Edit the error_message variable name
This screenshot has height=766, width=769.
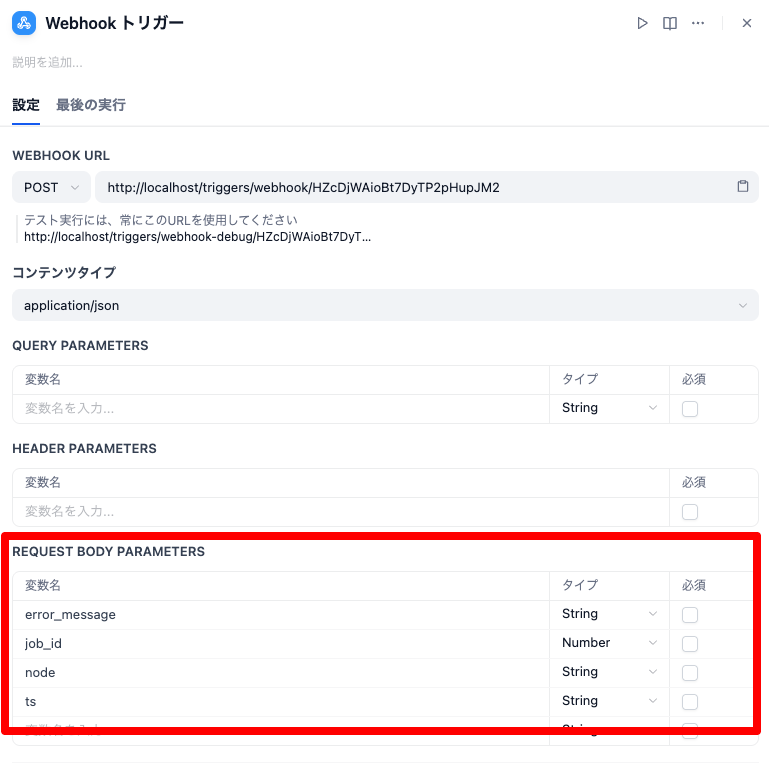pyautogui.click(x=281, y=614)
